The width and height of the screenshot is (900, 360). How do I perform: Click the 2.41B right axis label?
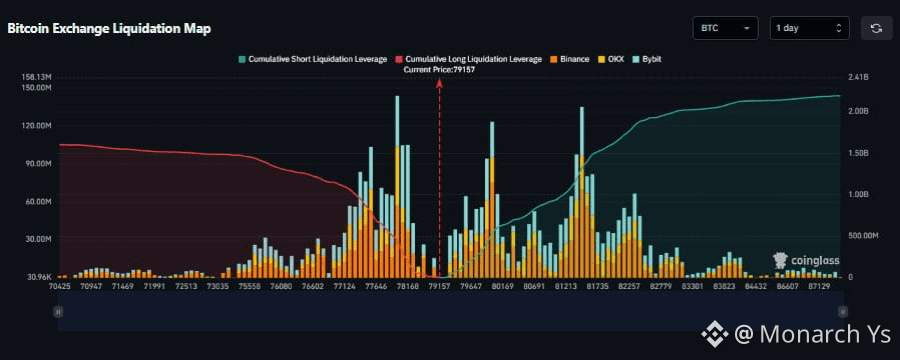point(858,78)
